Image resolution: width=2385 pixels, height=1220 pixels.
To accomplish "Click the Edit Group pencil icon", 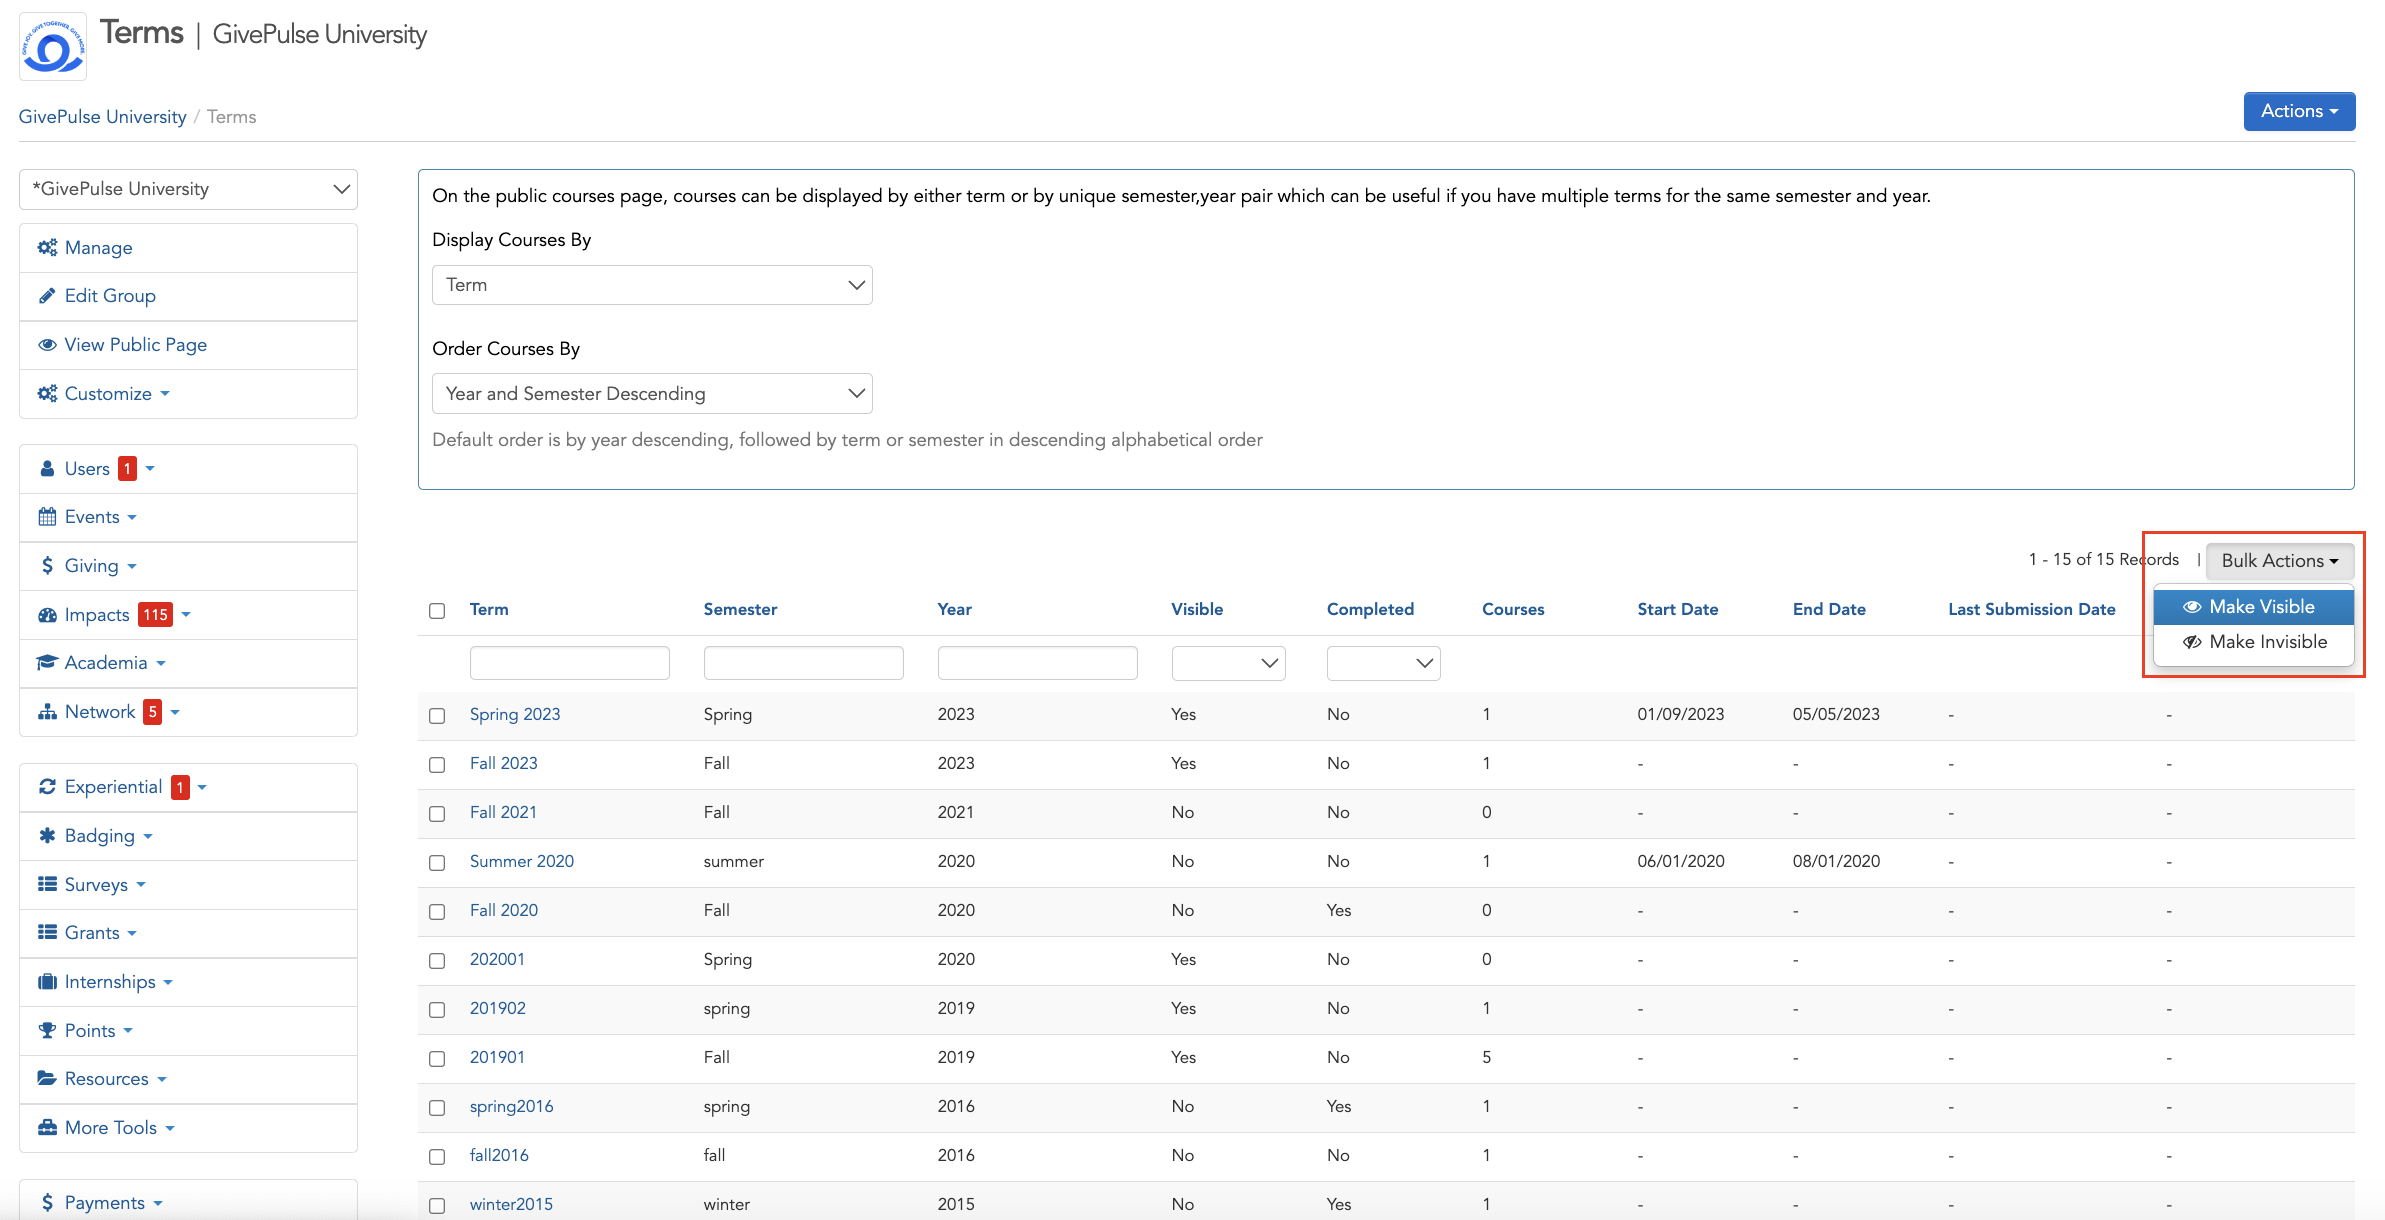I will point(47,296).
